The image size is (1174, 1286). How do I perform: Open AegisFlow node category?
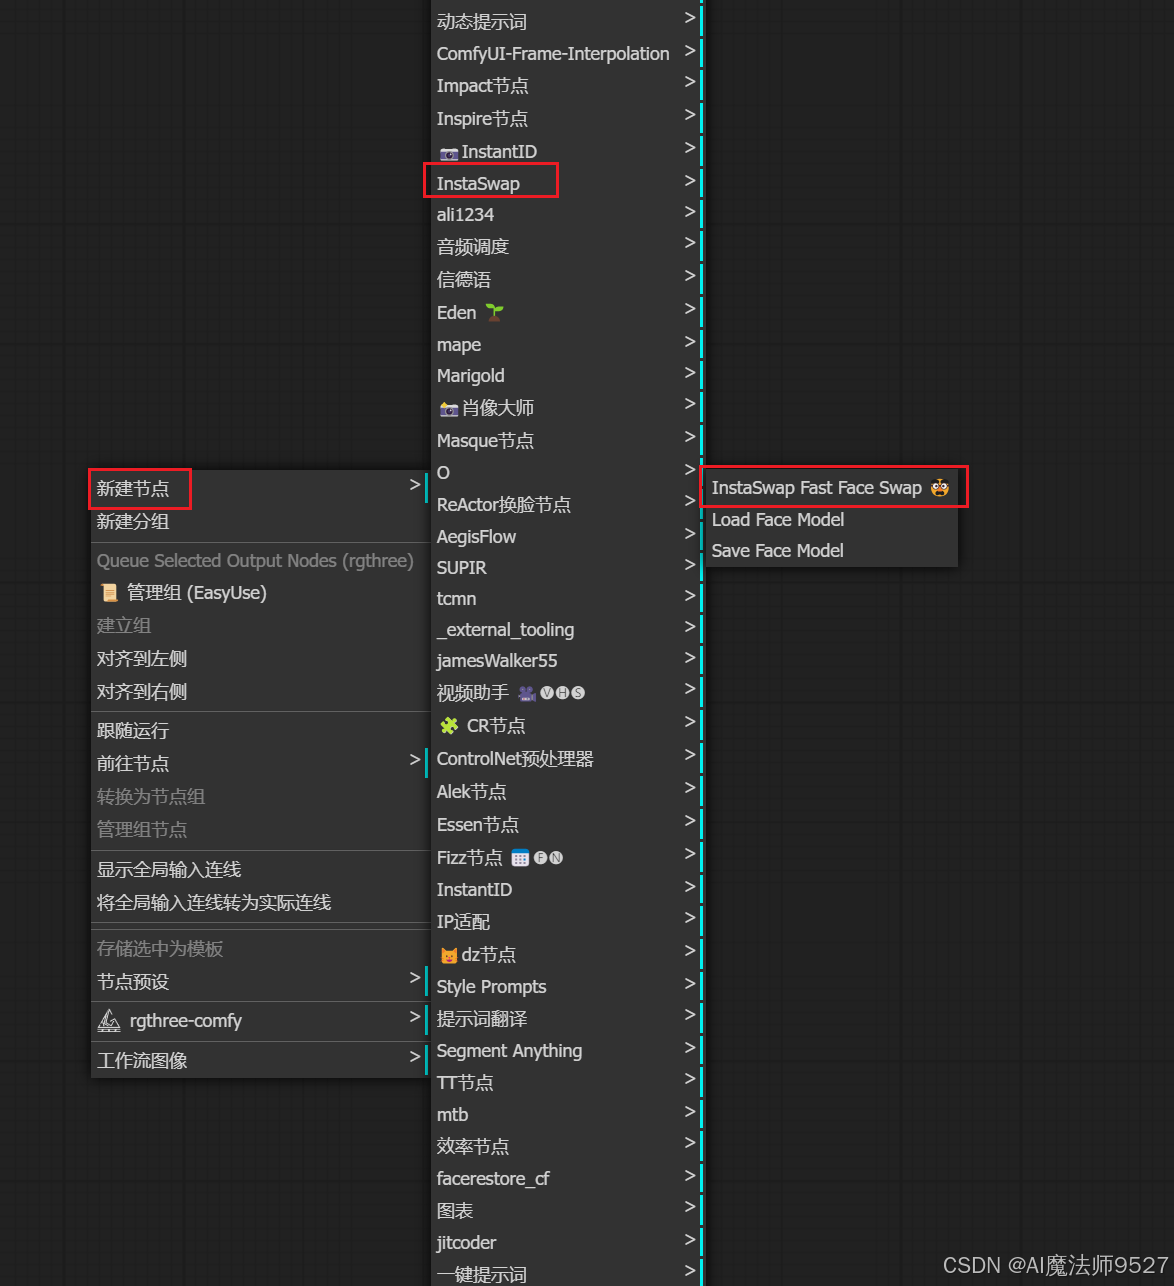click(x=566, y=537)
